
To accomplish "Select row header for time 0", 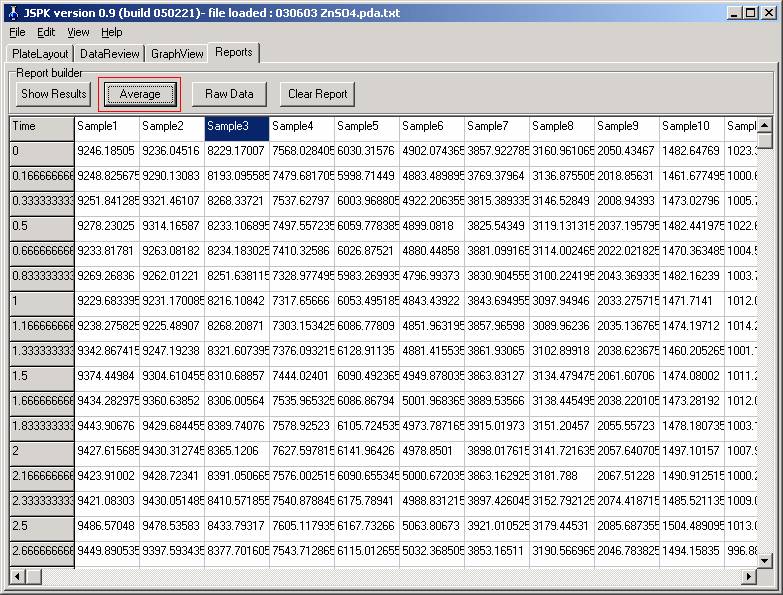I will [42, 154].
